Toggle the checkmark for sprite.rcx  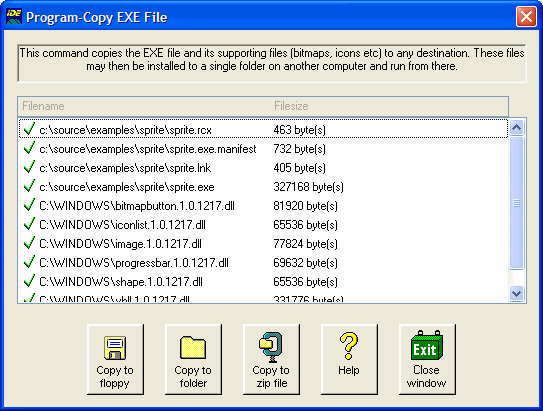(29, 129)
